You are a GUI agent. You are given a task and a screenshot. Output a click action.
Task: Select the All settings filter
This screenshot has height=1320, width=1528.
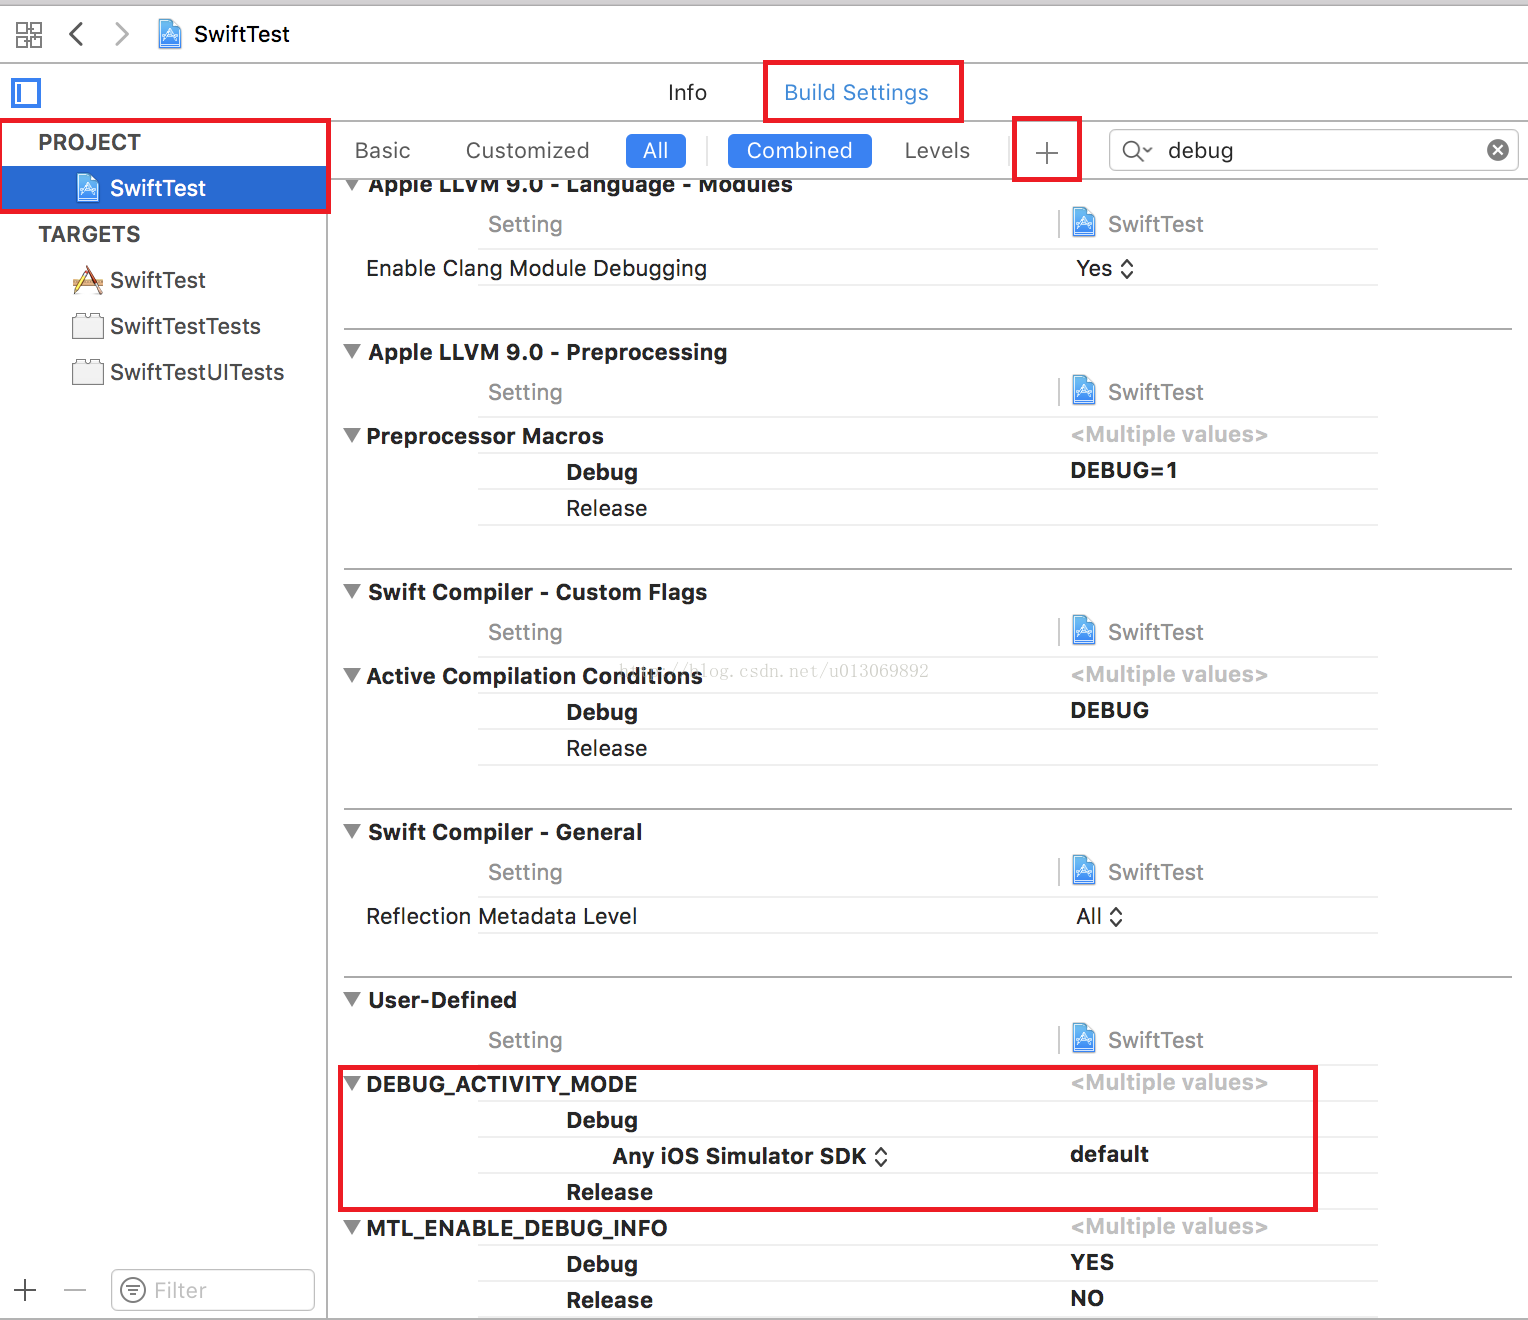click(x=656, y=151)
